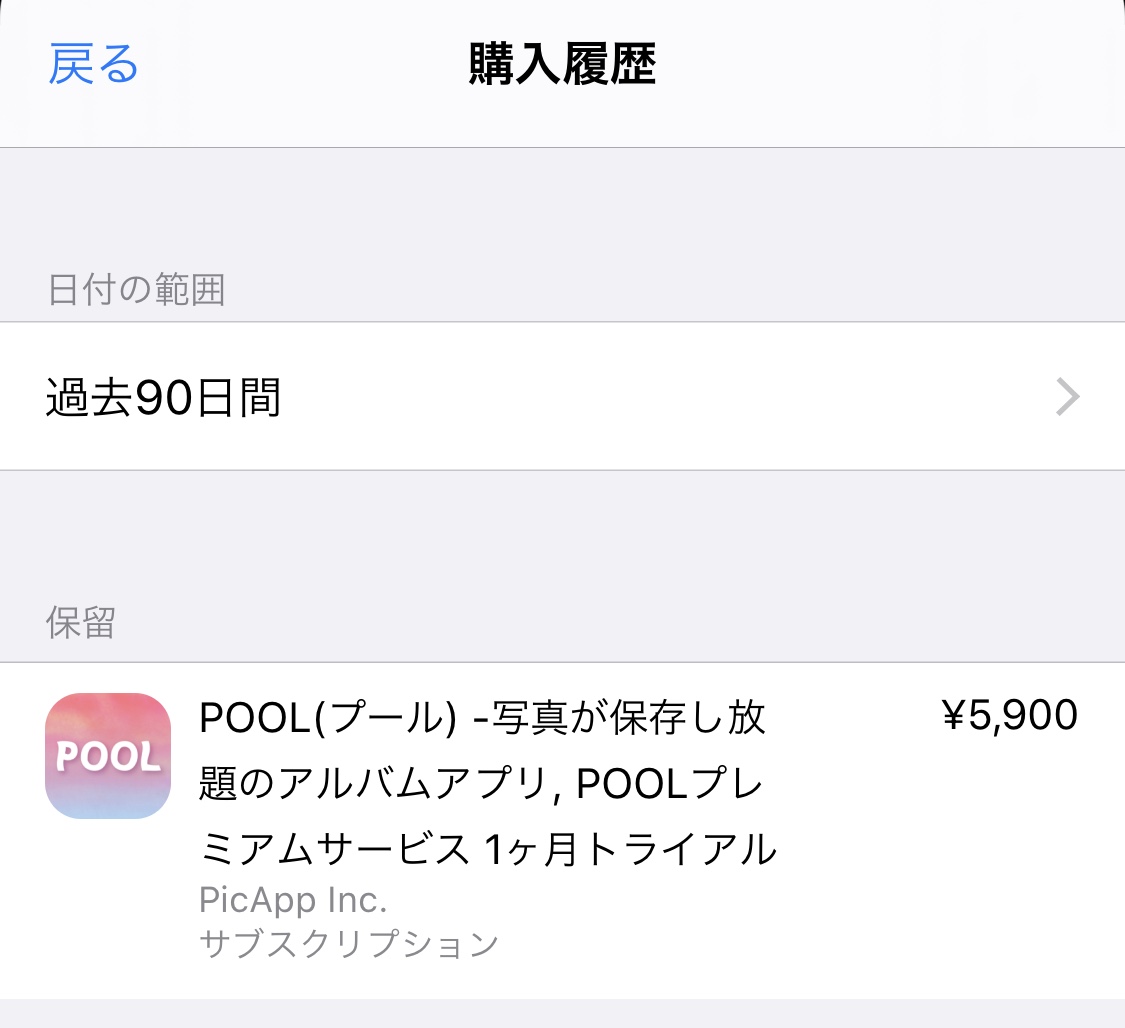Click the PicApp Inc. developer name
This screenshot has width=1125, height=1028.
coord(293,900)
